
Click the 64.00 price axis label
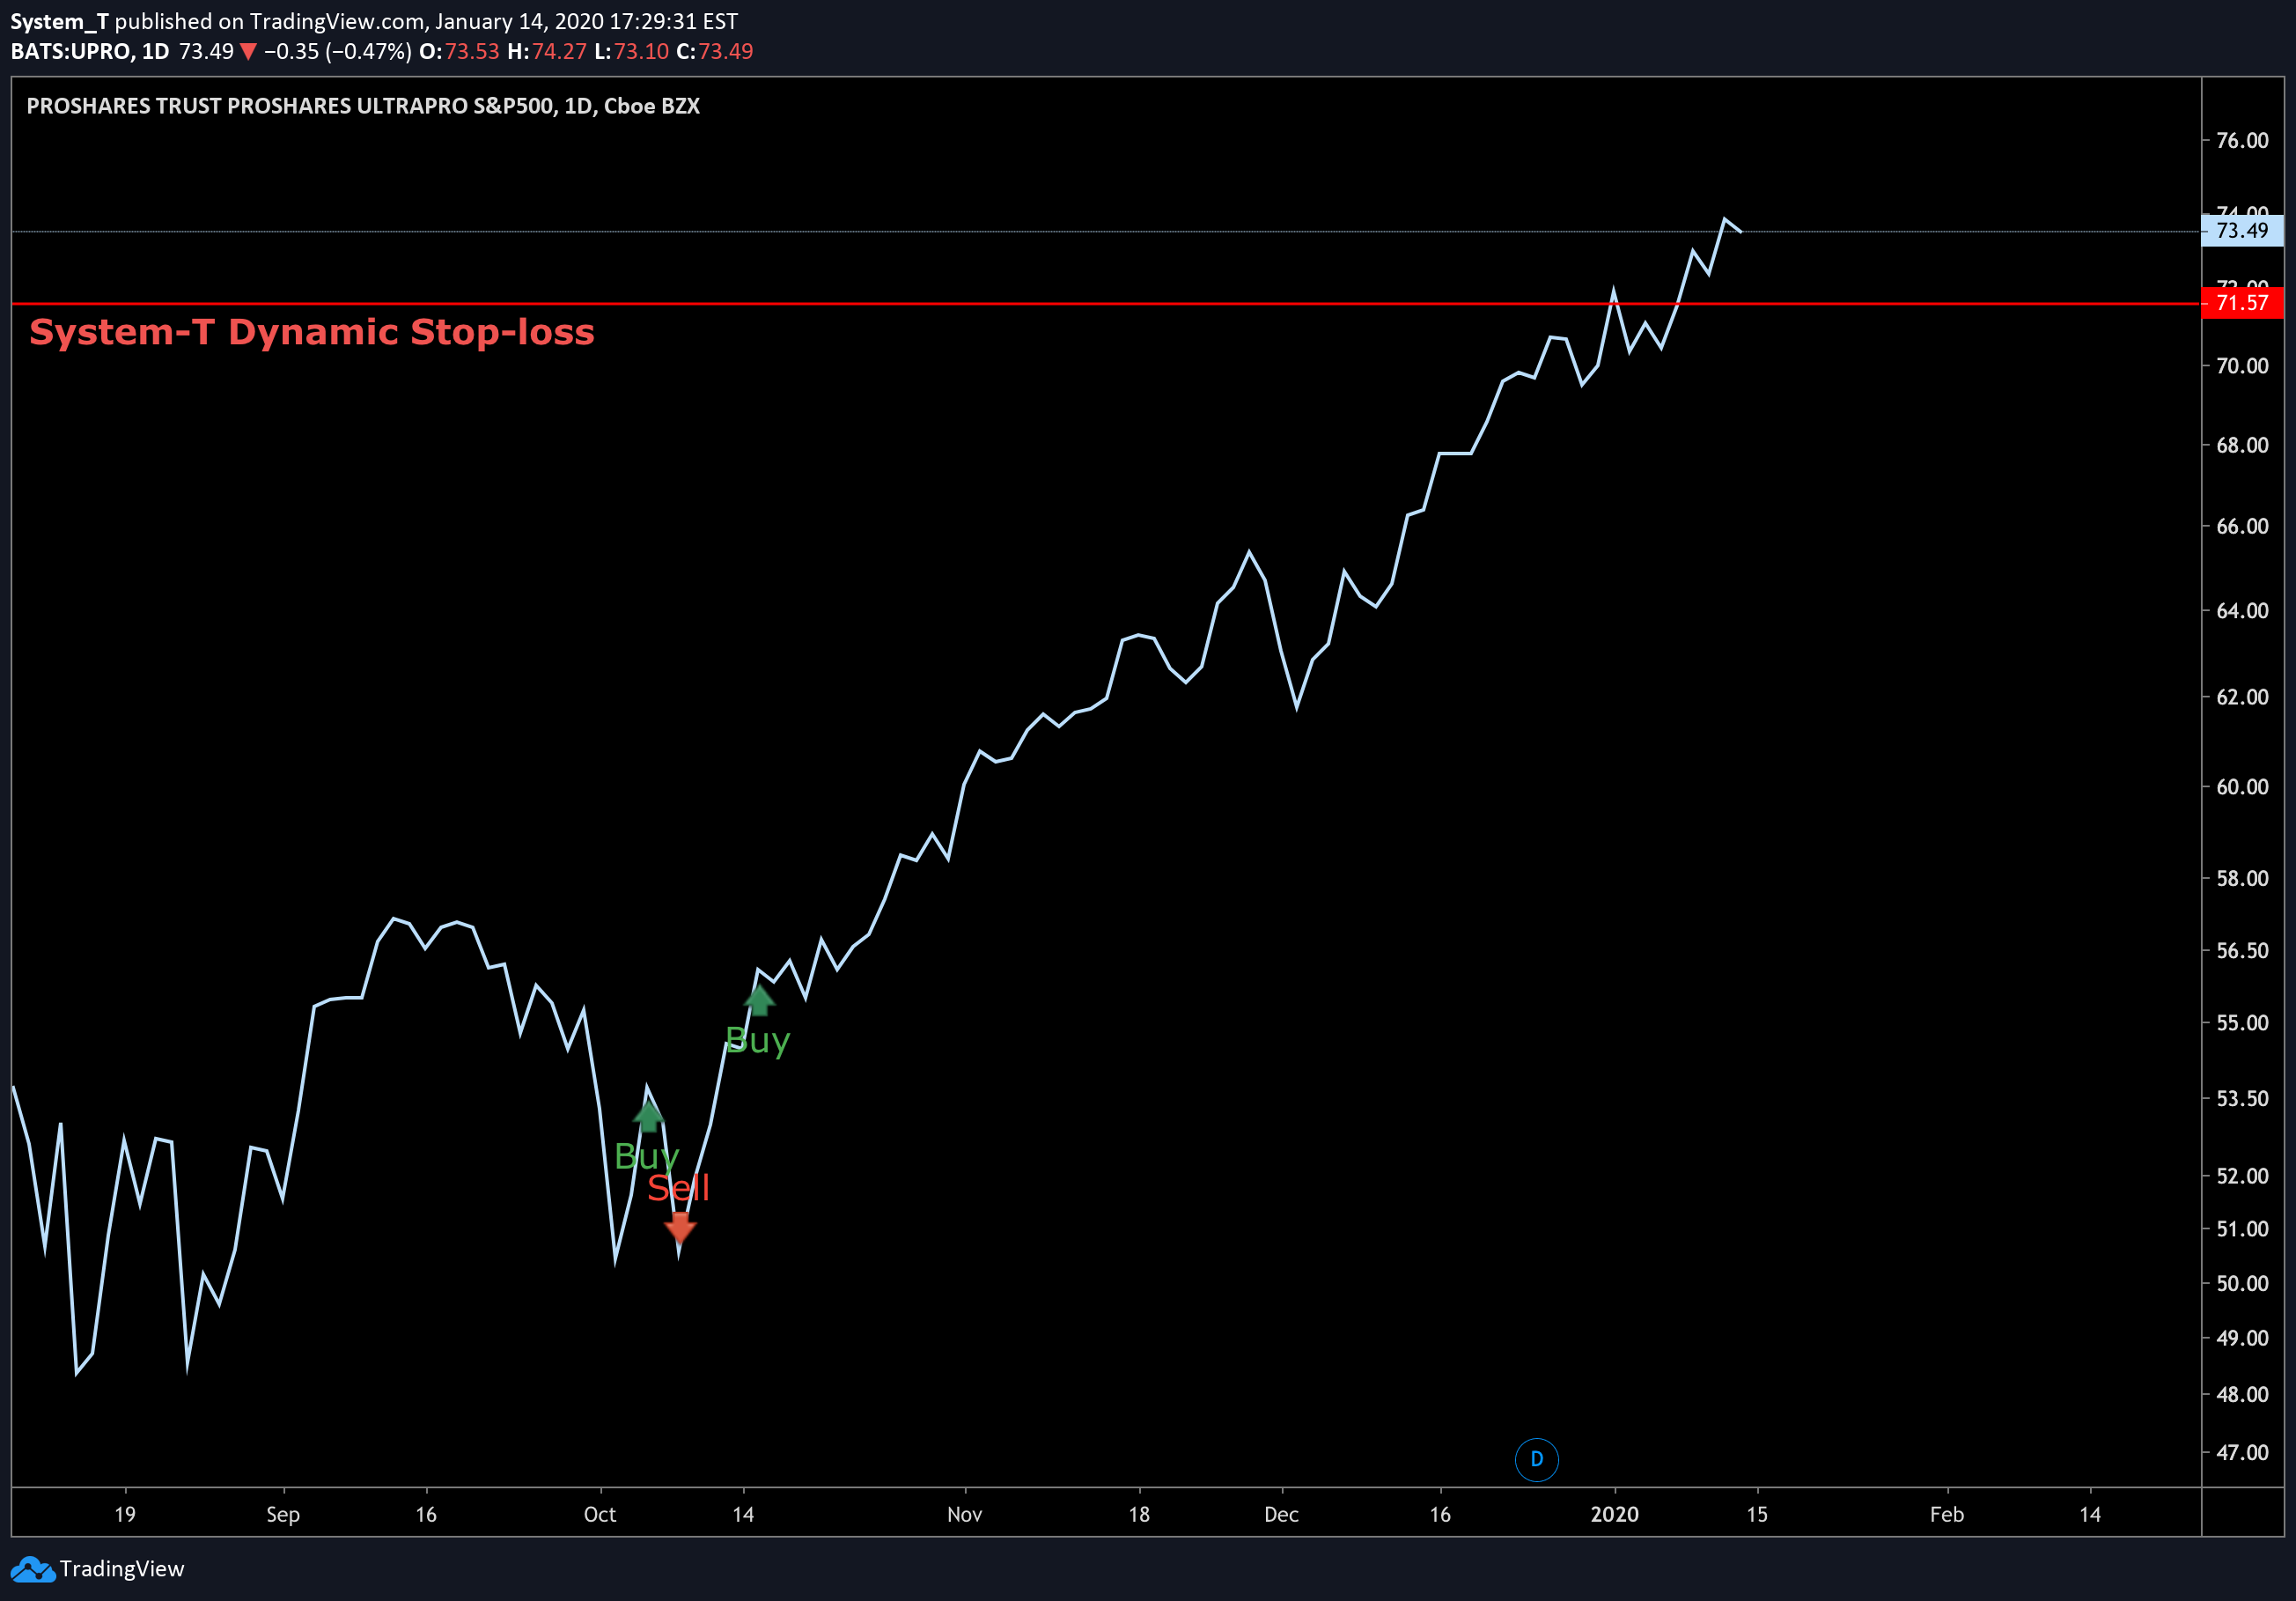2242,611
